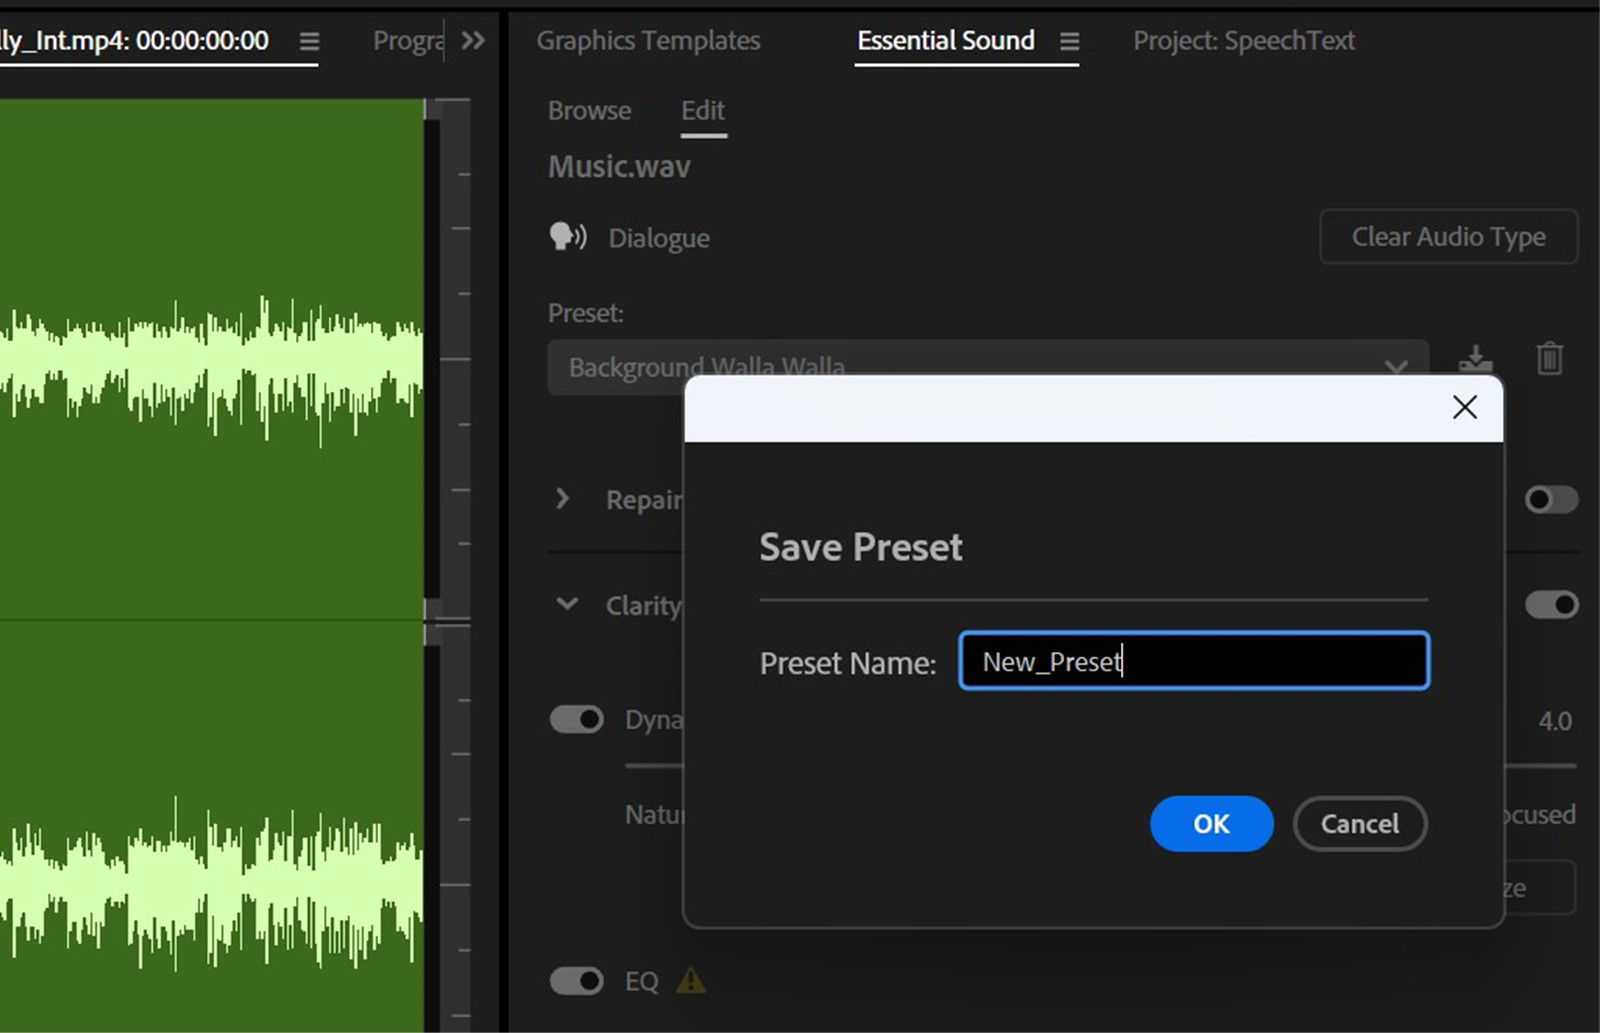The height and width of the screenshot is (1033, 1600).
Task: Click OK to save the preset
Action: tap(1211, 824)
